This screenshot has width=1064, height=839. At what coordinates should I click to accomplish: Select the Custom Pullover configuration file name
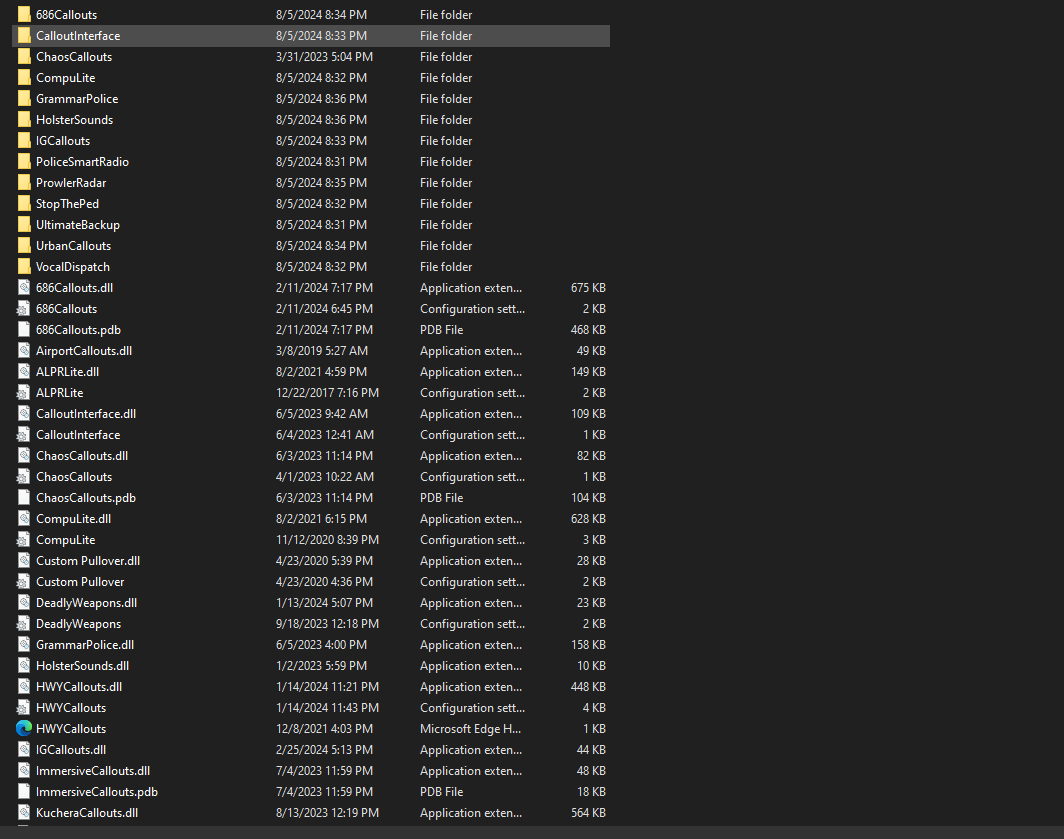point(80,582)
